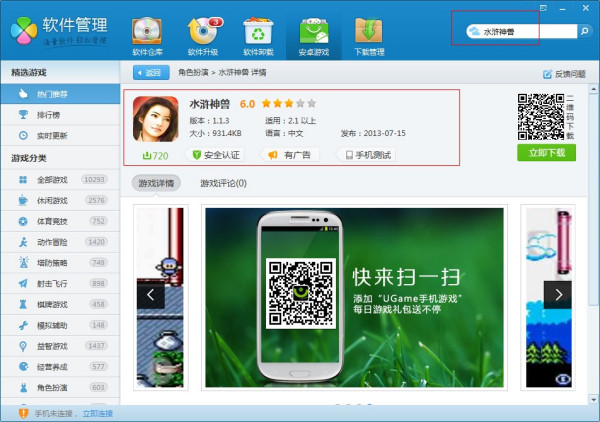Click the QR code next to 二维码下载
This screenshot has width=600, height=422.
(541, 117)
